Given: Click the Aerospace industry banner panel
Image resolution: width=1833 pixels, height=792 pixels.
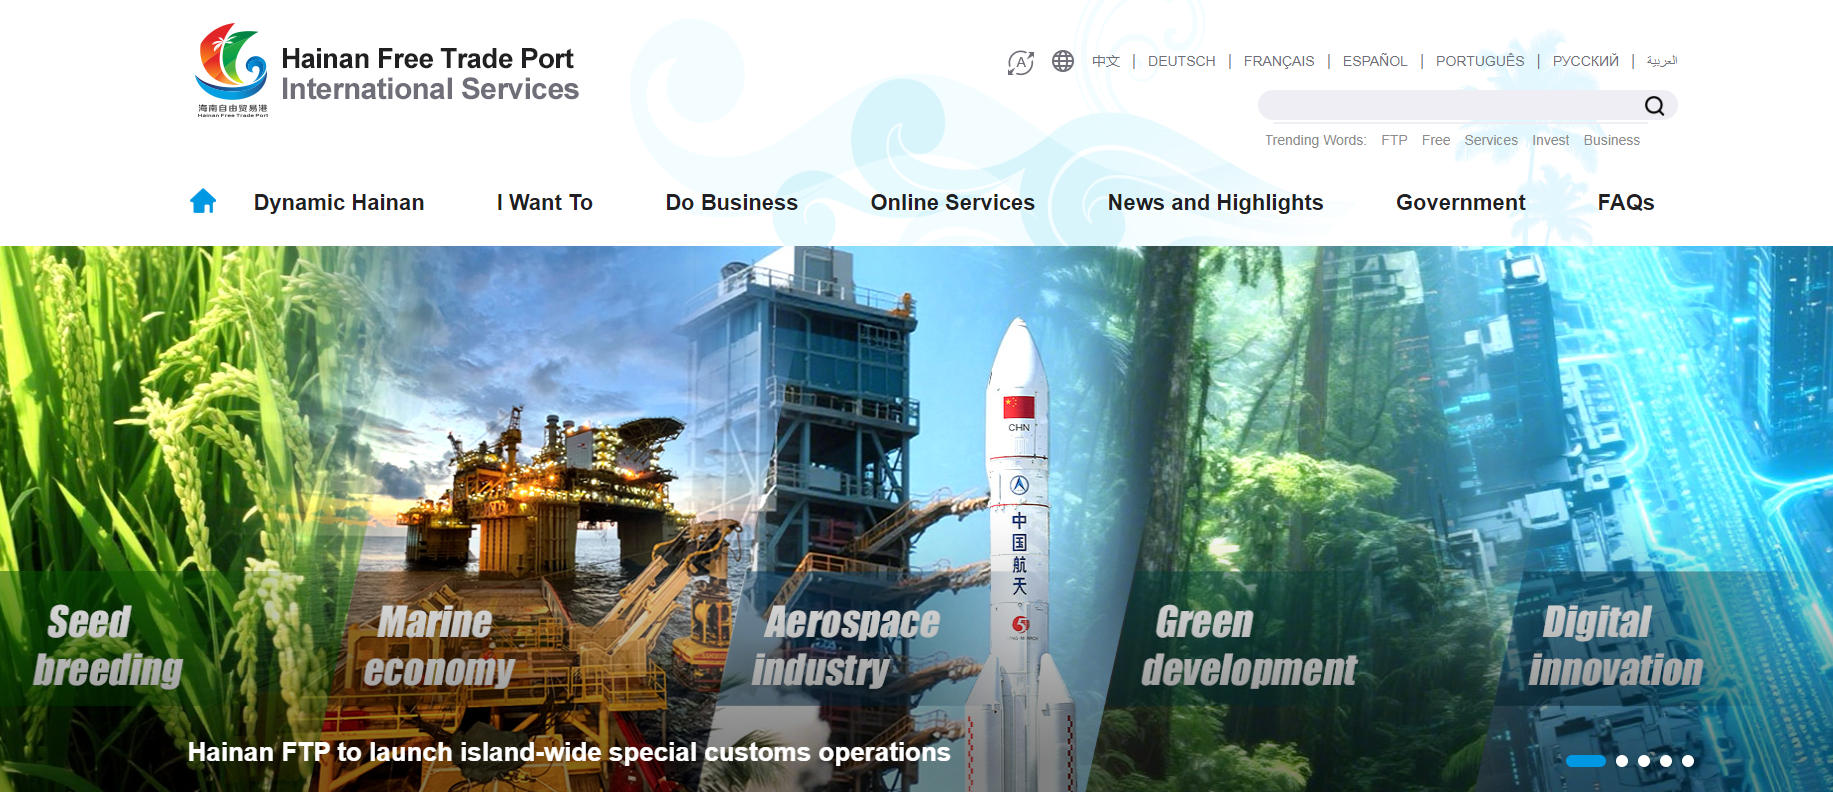Looking at the screenshot, I should [850, 645].
